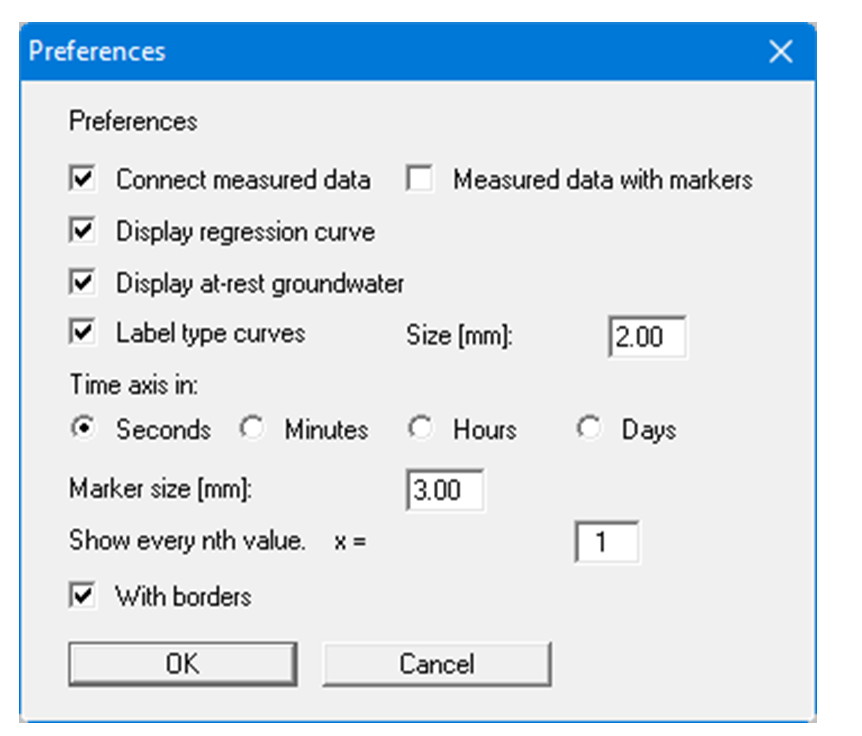Disable Display at-rest groundwater
862x736 pixels.
point(82,284)
